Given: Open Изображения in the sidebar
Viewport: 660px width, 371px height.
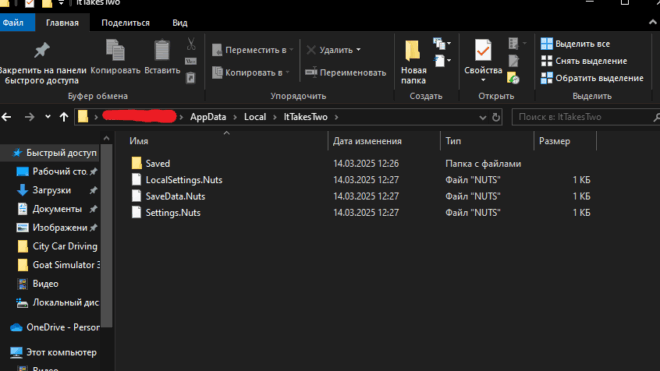Looking at the screenshot, I should (x=57, y=228).
